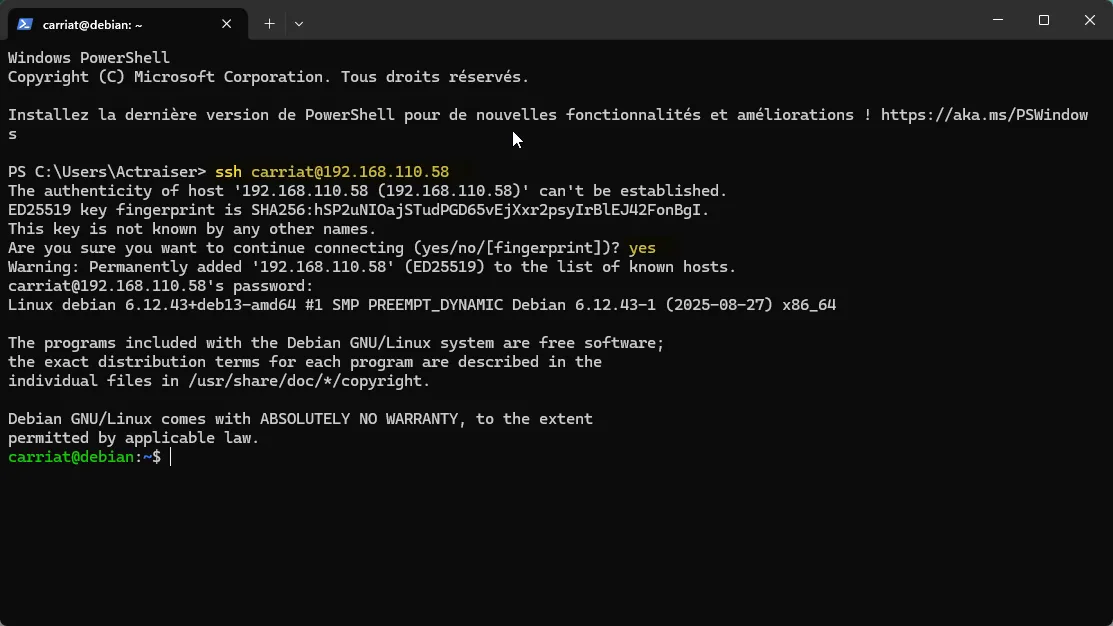Minimize the terminal window
The height and width of the screenshot is (626, 1113).
pos(998,20)
